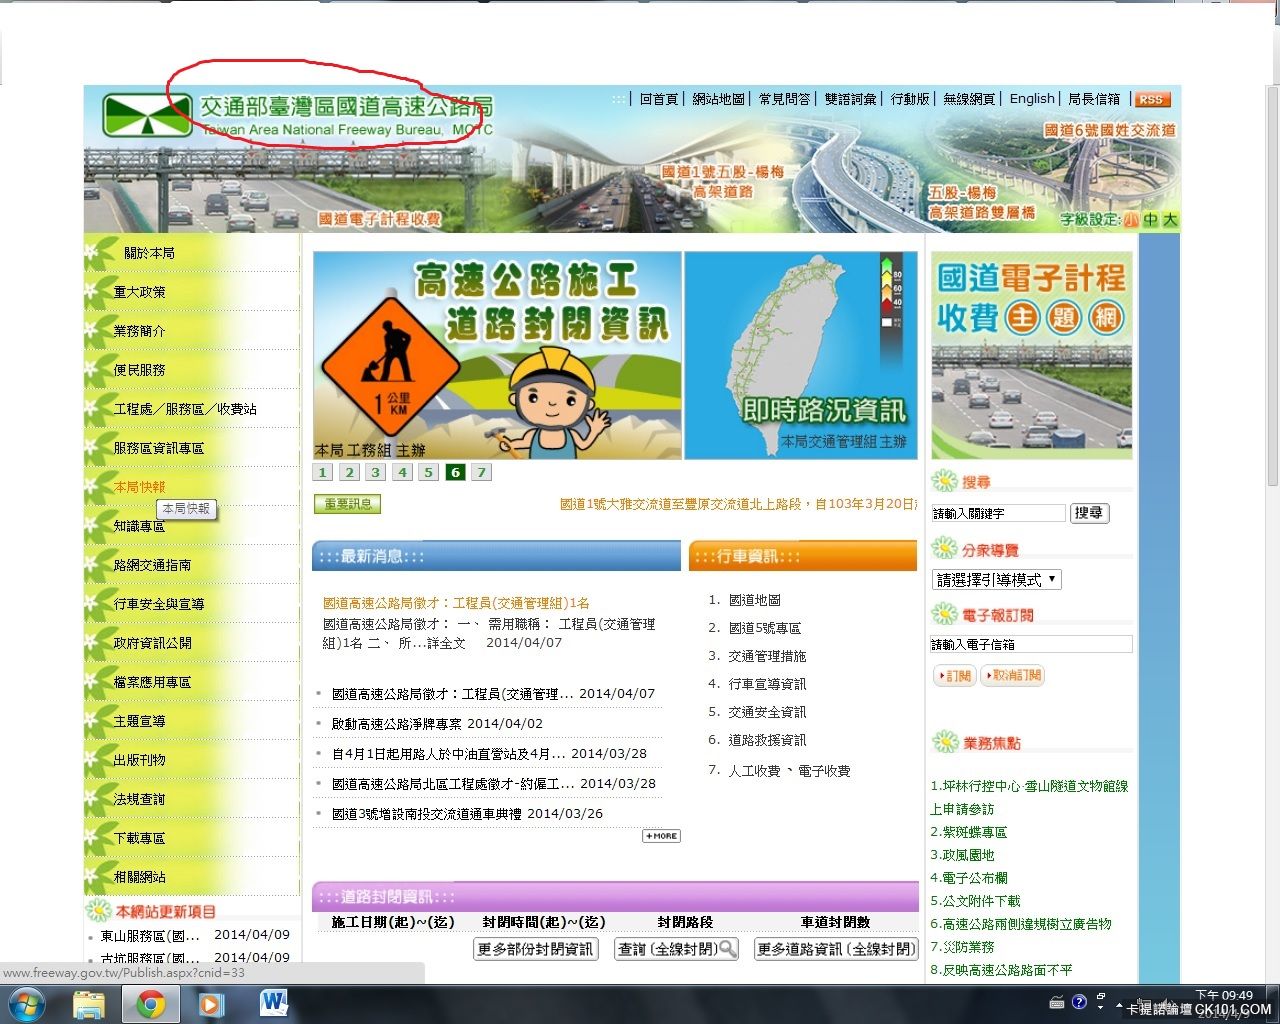Click the 搜尋 search button
The height and width of the screenshot is (1024, 1280).
pos(1089,513)
